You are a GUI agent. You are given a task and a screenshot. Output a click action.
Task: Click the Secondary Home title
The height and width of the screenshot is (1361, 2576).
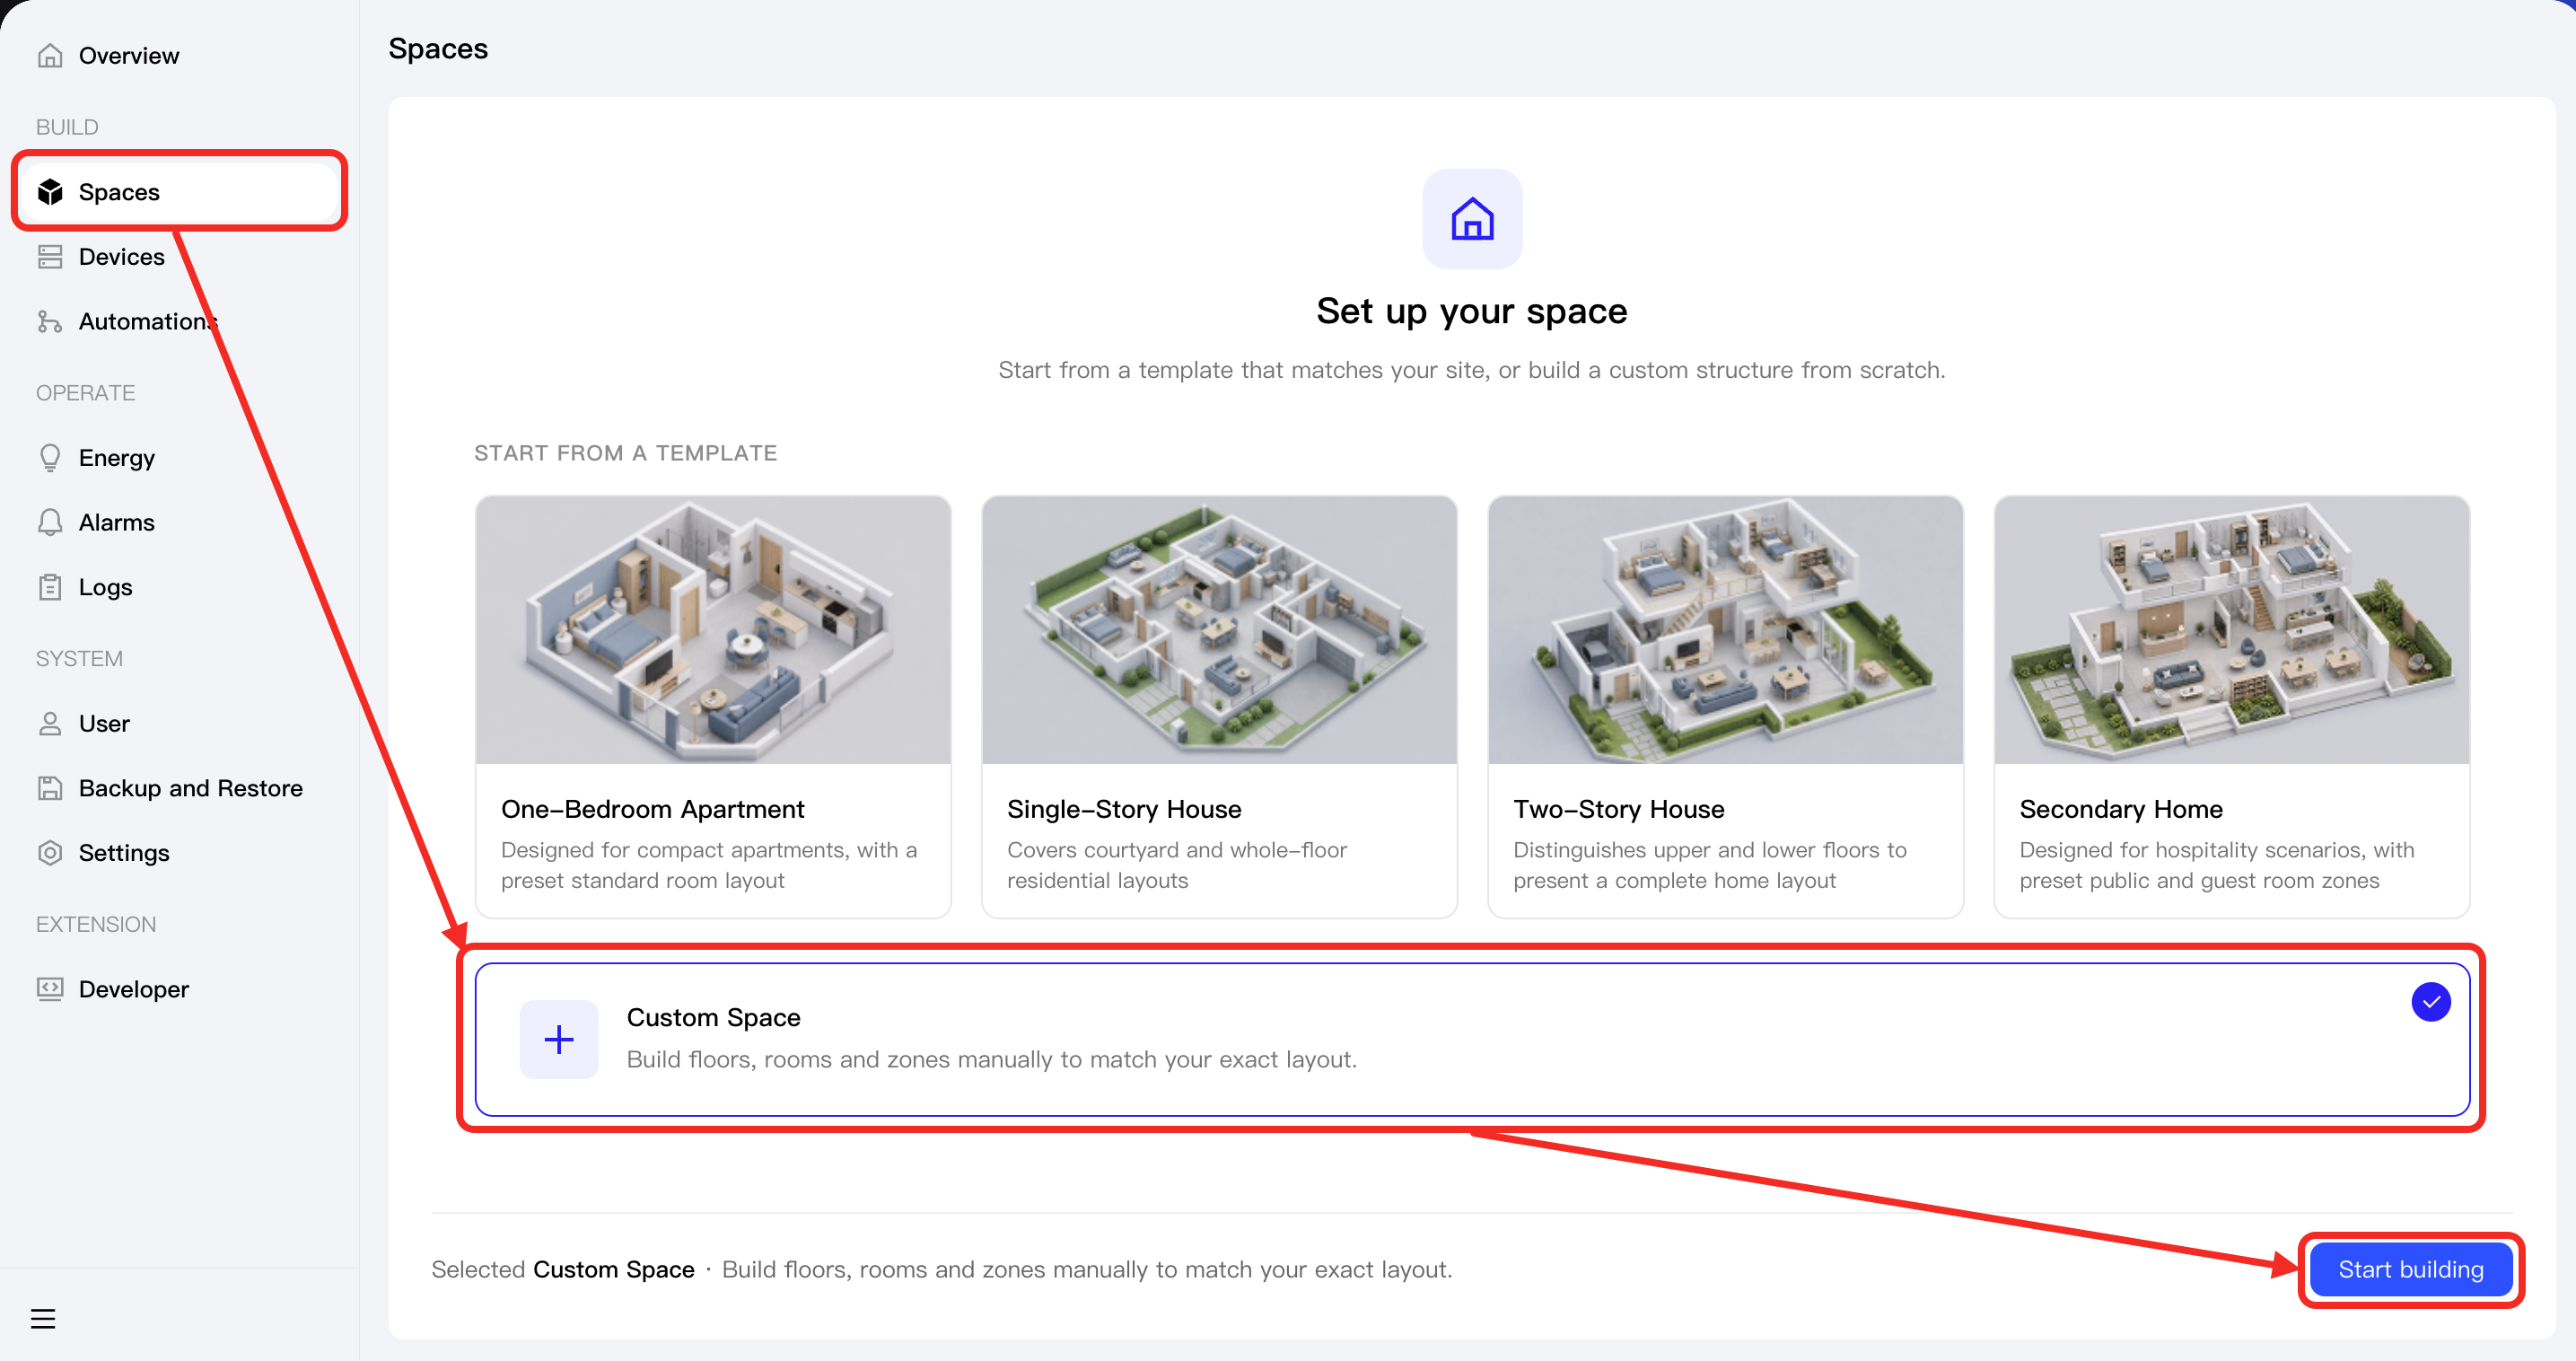pyautogui.click(x=2120, y=809)
